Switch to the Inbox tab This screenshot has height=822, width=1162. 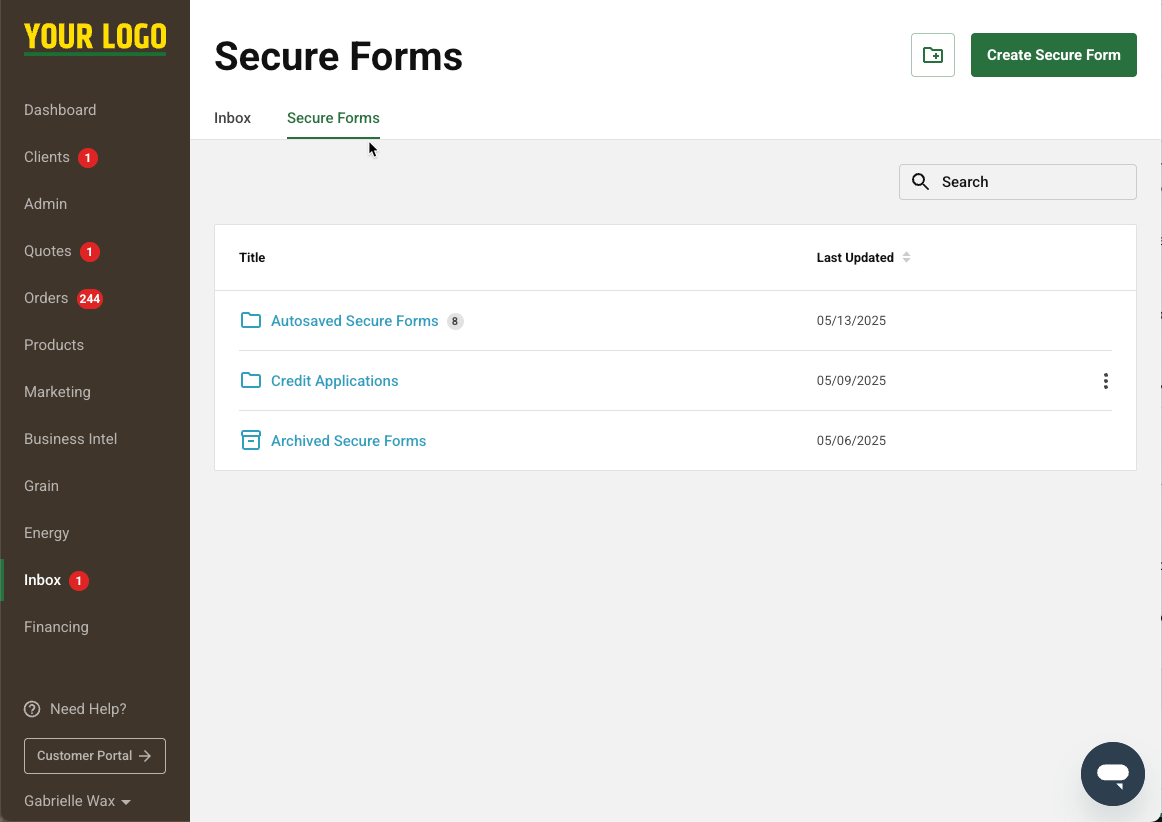coord(232,118)
